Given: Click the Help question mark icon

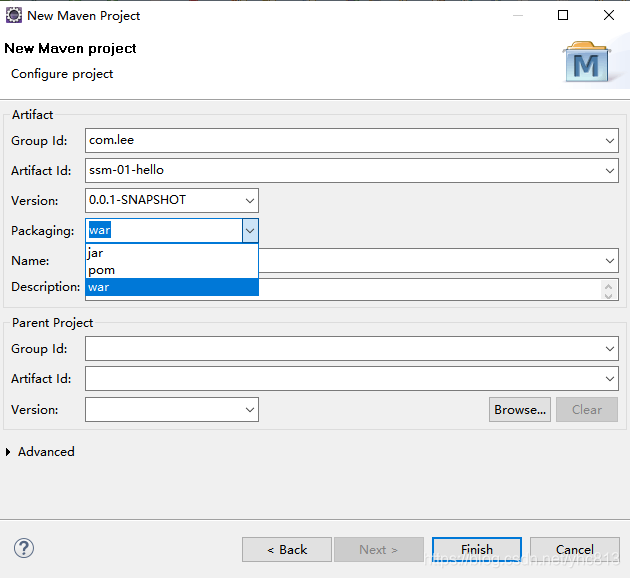Looking at the screenshot, I should point(24,548).
